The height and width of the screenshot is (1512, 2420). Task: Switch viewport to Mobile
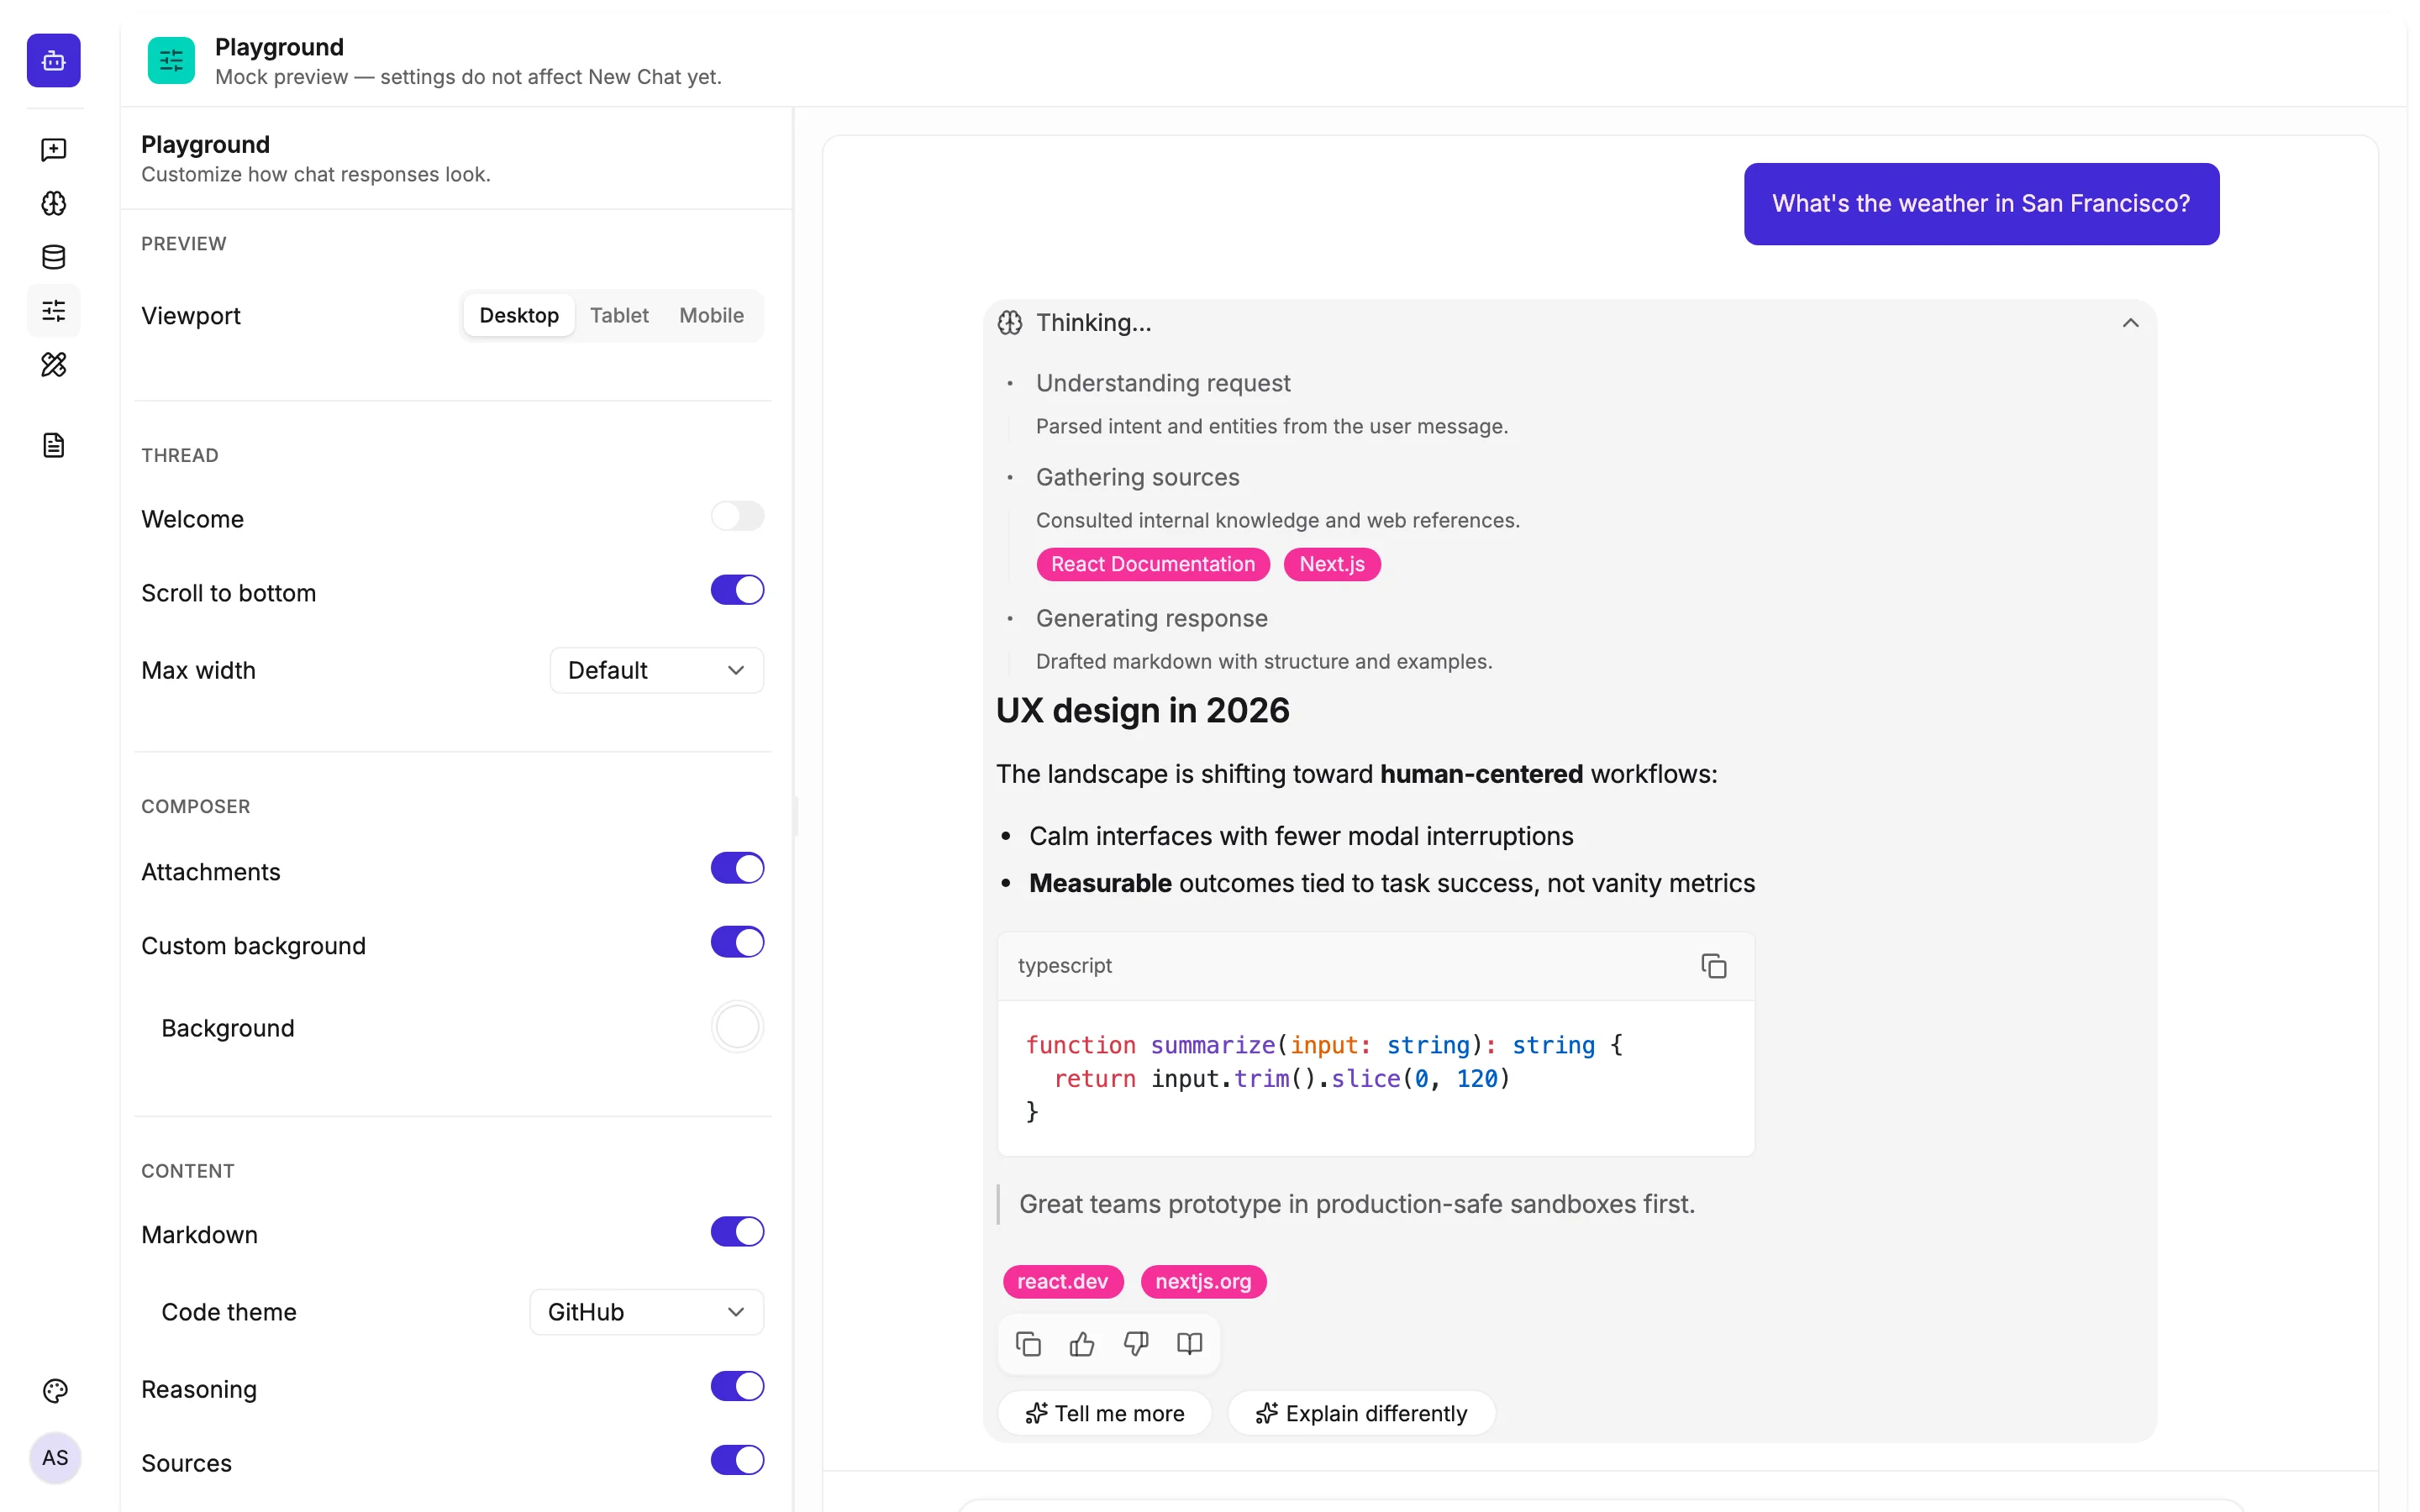pos(711,315)
